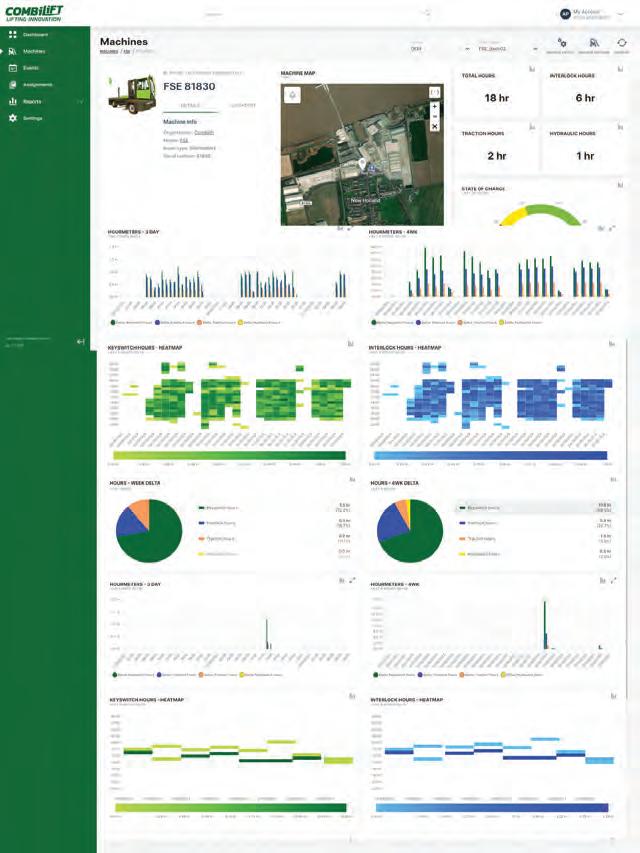Click the FSE 81830 machine thumbnail
The width and height of the screenshot is (640, 853).
tap(132, 95)
